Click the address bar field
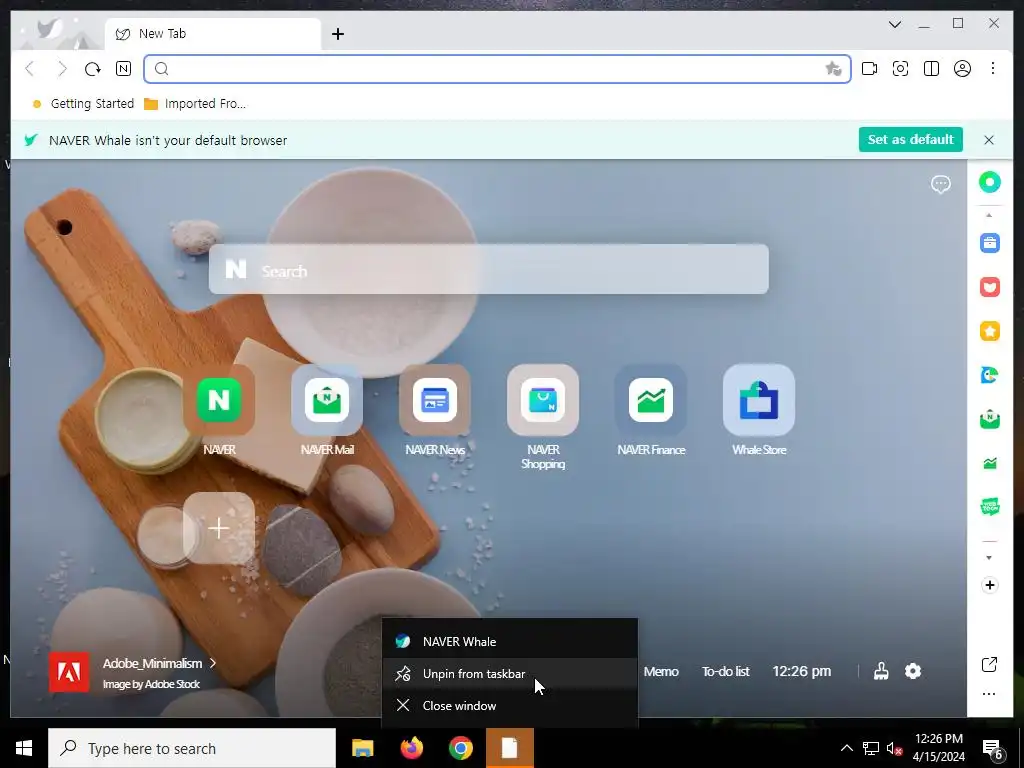The image size is (1024, 768). (496, 69)
